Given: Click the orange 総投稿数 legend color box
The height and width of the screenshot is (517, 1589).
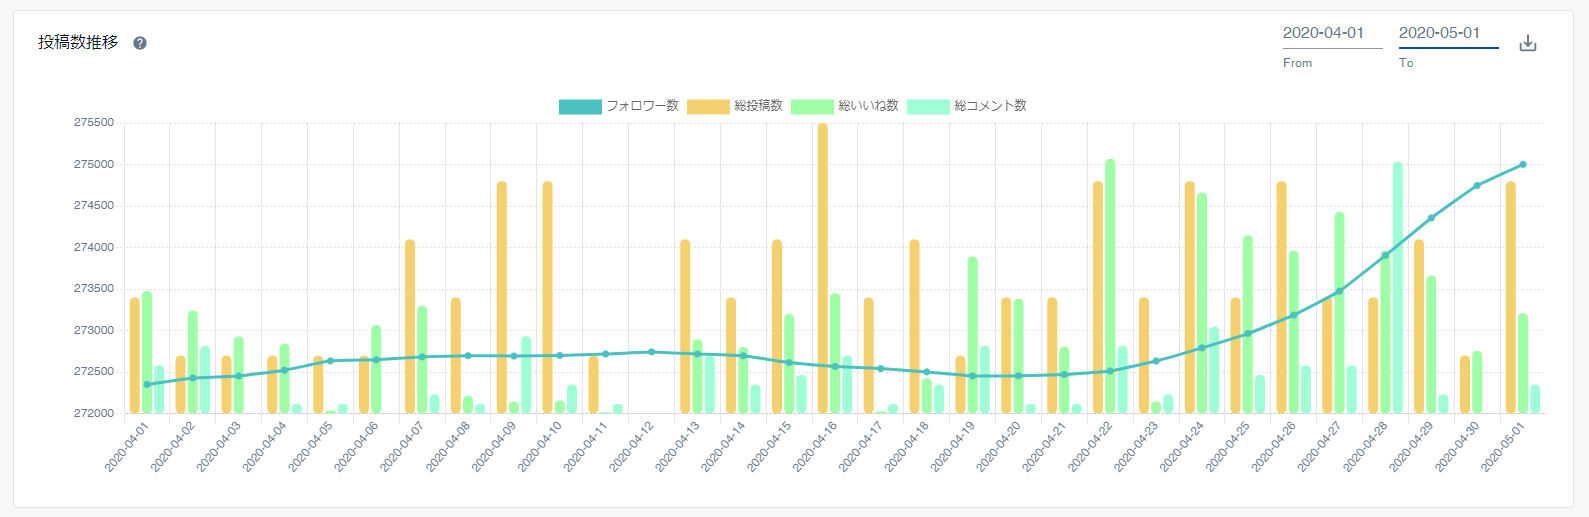Looking at the screenshot, I should [708, 106].
